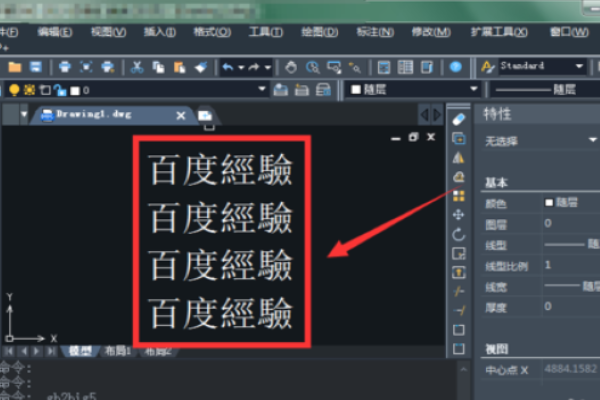Viewport: 600px width, 400px height.
Task: Select the Rotate tool
Action: [x=458, y=234]
